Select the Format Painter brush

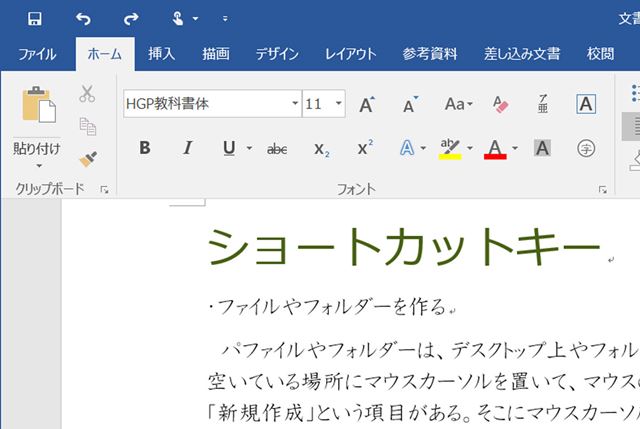pos(88,159)
